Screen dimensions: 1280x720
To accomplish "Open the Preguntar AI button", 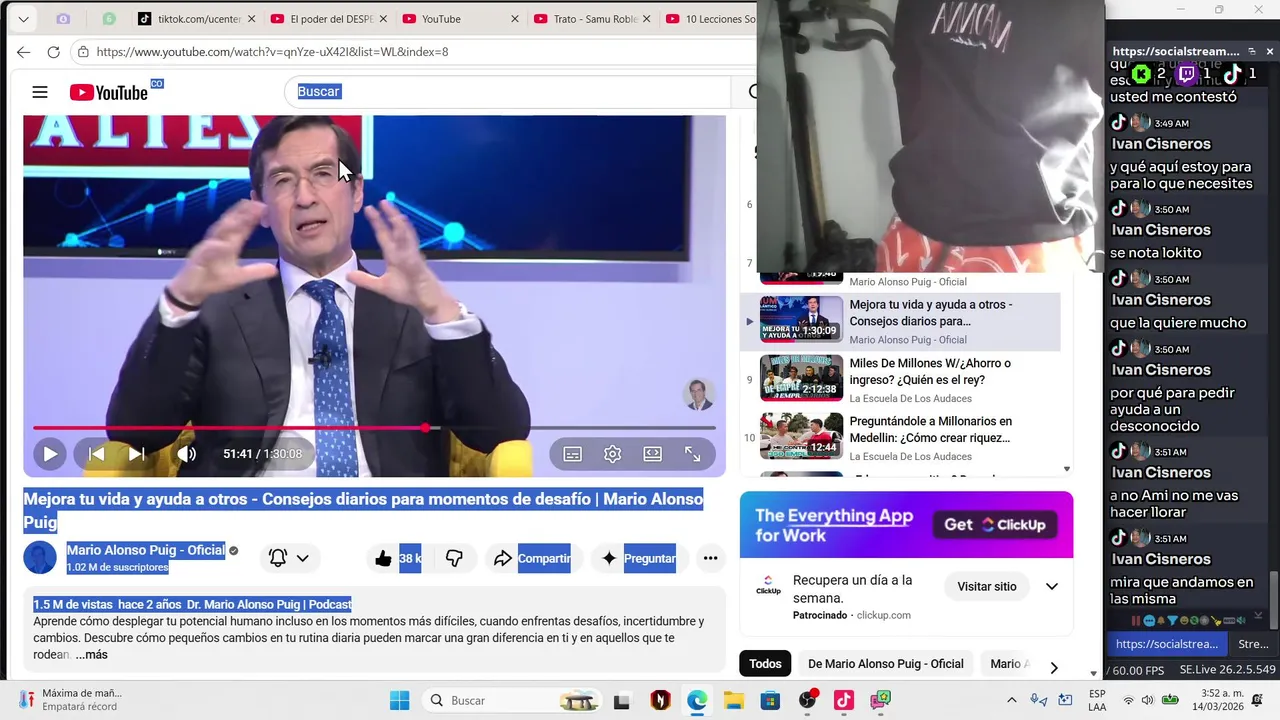I will pos(639,559).
